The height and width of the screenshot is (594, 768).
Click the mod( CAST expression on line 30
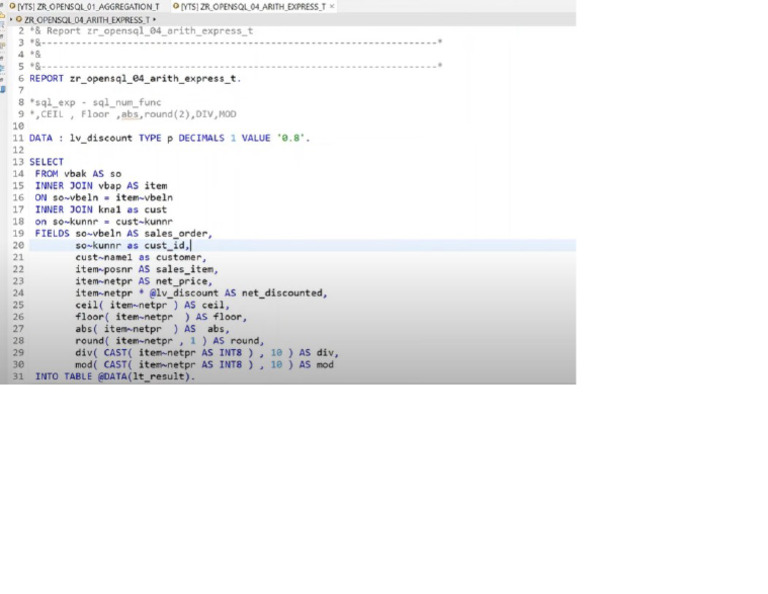pyautogui.click(x=184, y=364)
